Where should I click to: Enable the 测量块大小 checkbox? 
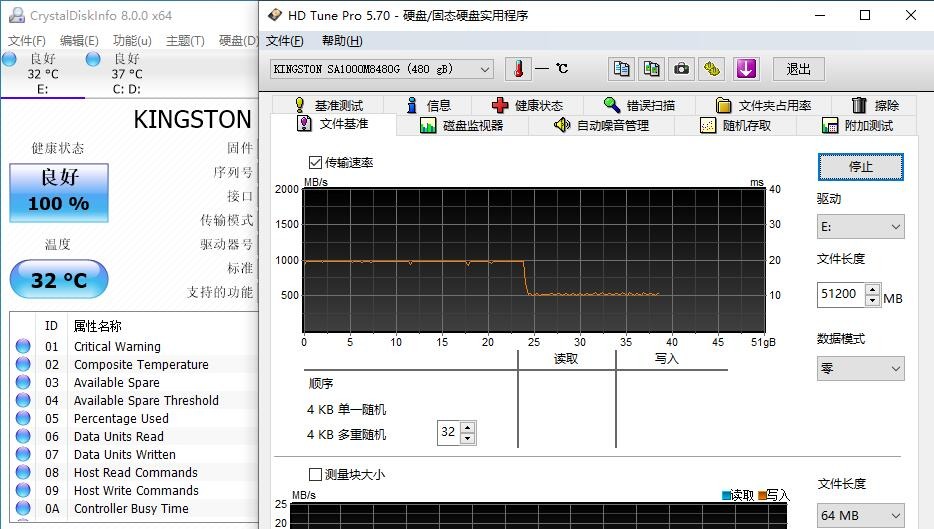[x=316, y=474]
